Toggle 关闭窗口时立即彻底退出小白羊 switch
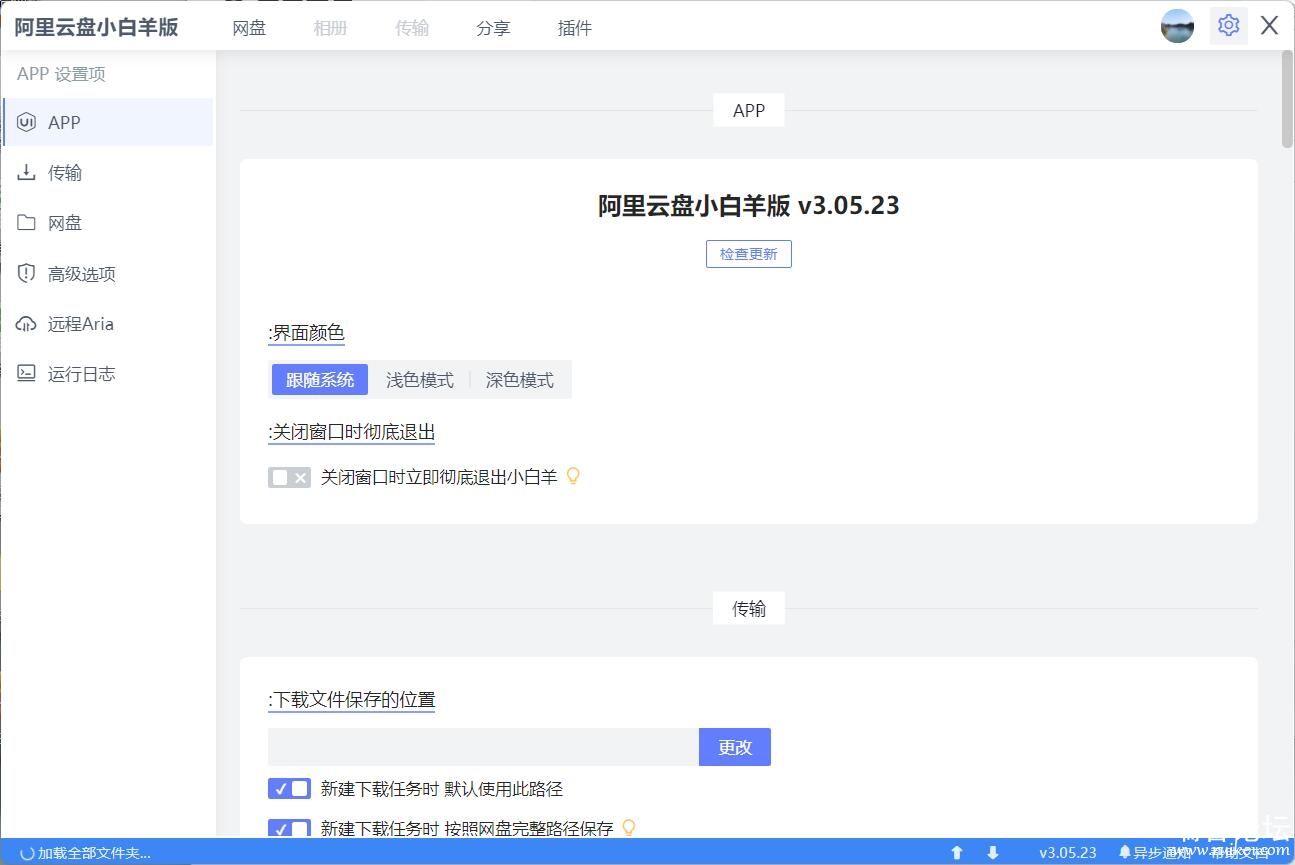 click(x=289, y=478)
